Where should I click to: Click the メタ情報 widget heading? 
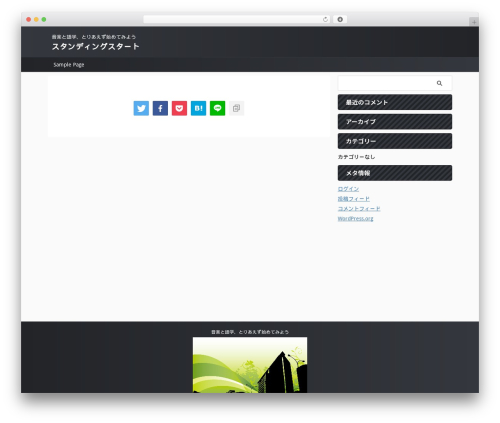(x=395, y=173)
